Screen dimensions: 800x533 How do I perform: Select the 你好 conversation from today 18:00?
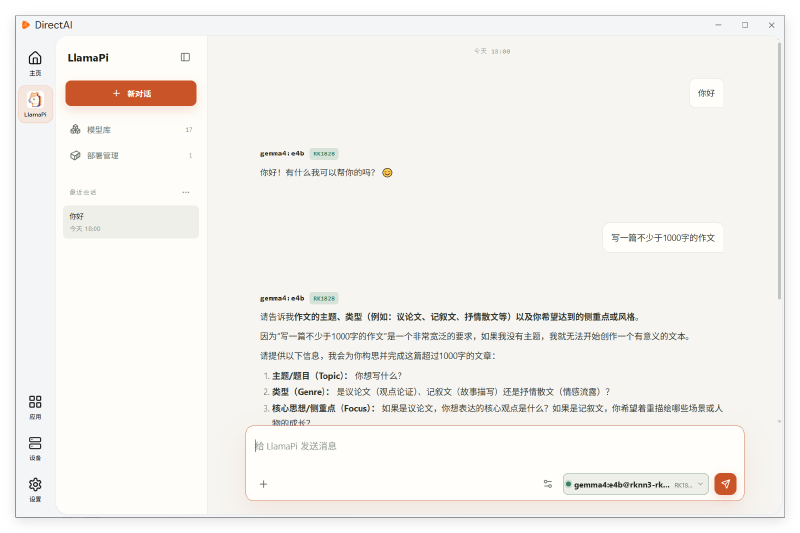[x=131, y=222]
